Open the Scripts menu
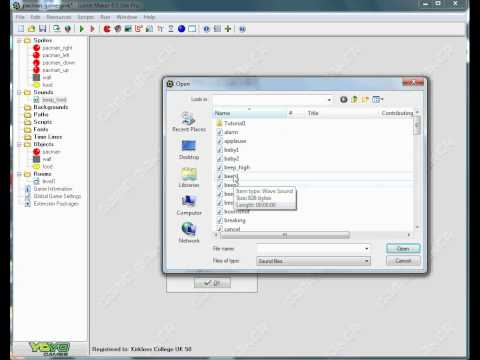Viewport: 480px width, 360px height. click(x=86, y=17)
